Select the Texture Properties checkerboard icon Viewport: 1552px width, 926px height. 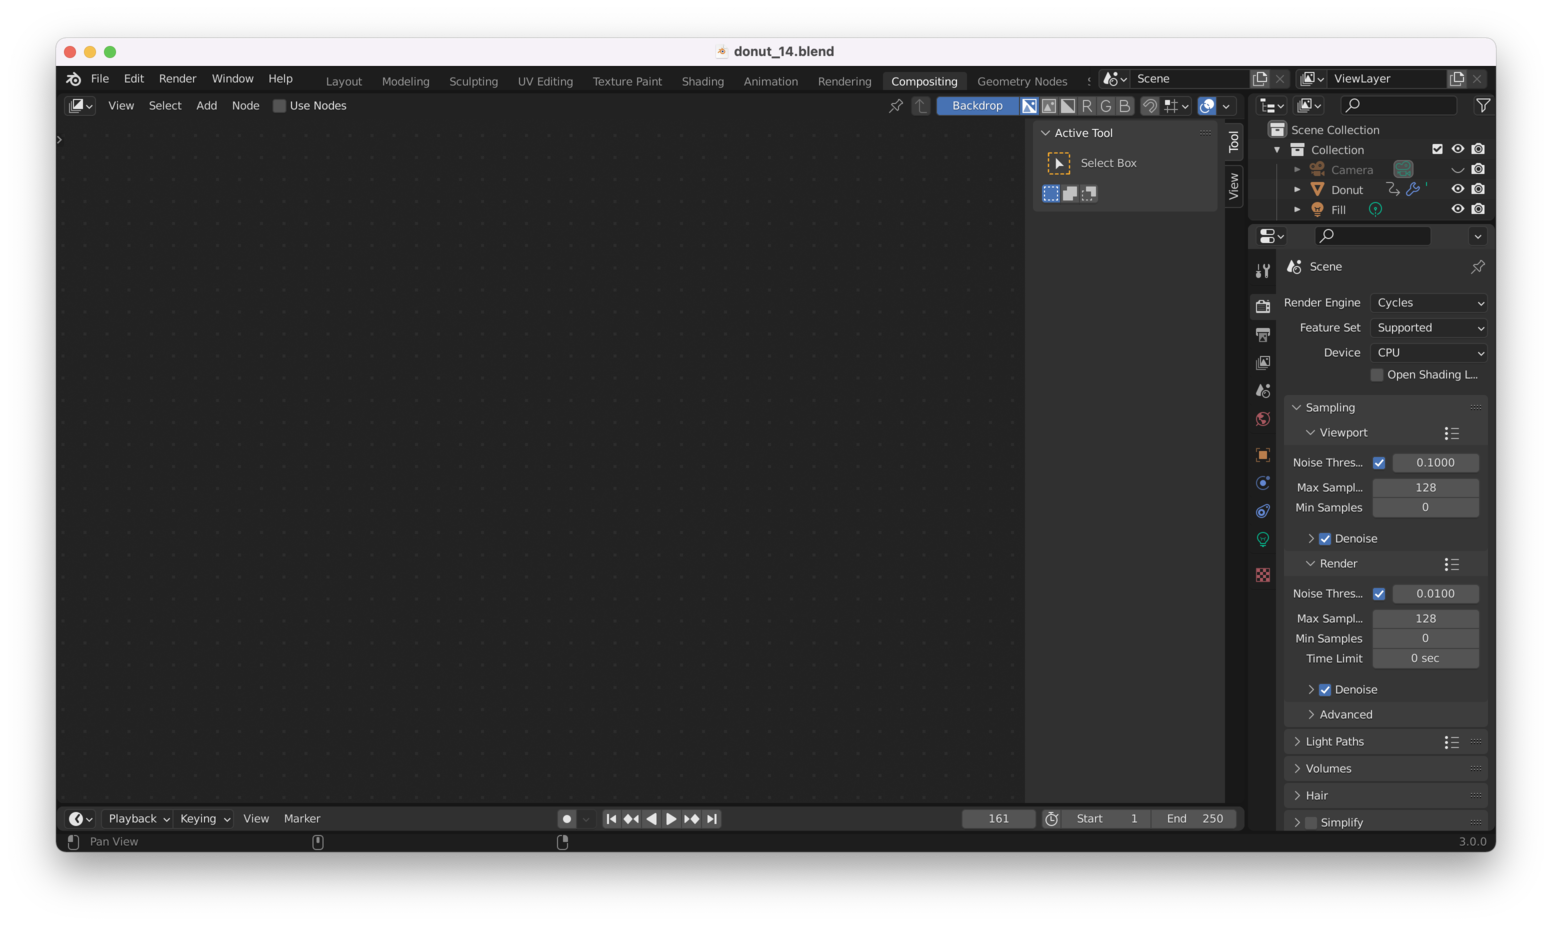[1263, 575]
